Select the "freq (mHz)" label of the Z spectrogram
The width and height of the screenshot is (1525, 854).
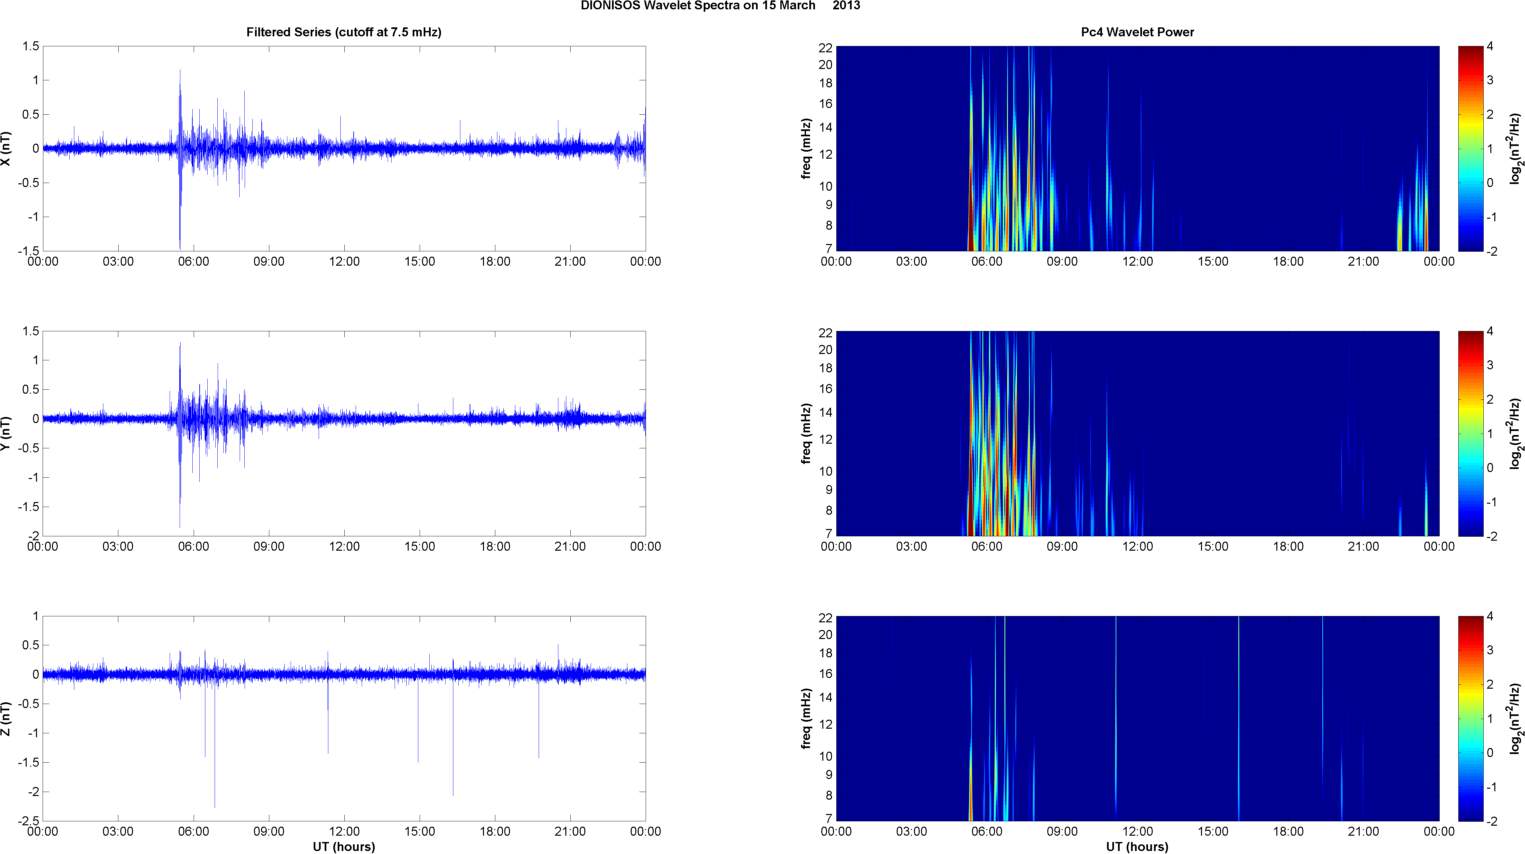(806, 718)
